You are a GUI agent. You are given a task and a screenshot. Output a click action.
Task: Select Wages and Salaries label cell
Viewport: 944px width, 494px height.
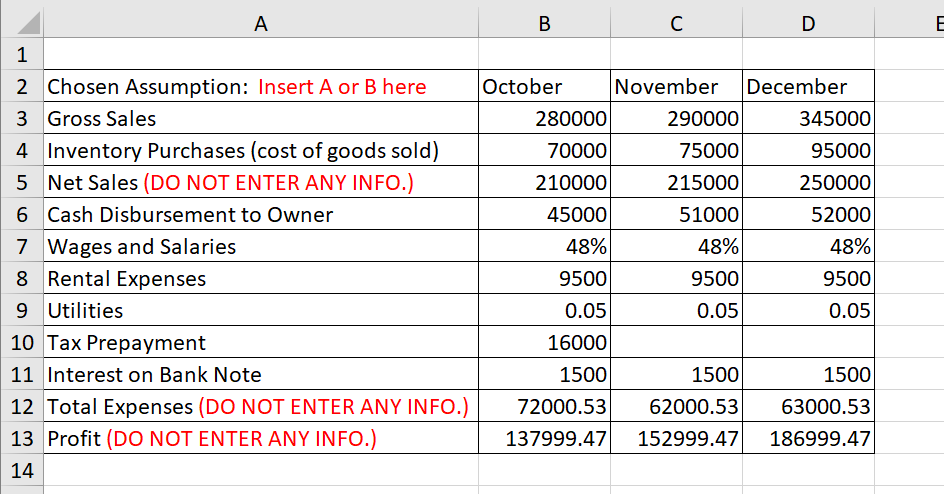point(261,245)
